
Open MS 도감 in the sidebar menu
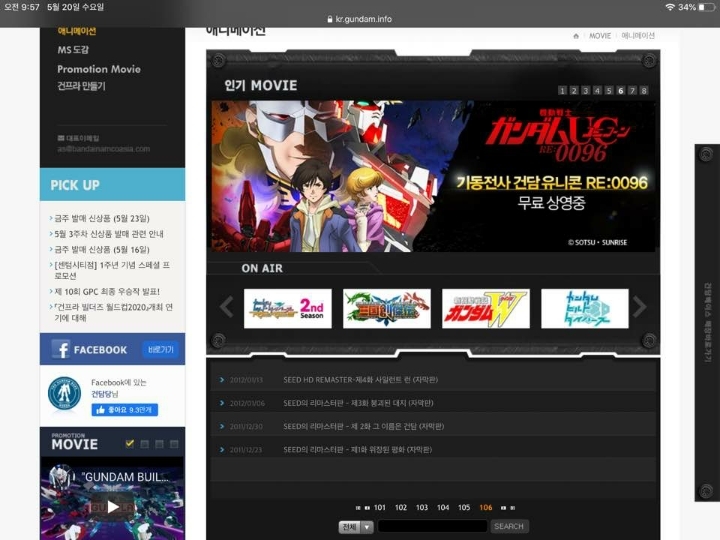point(73,50)
